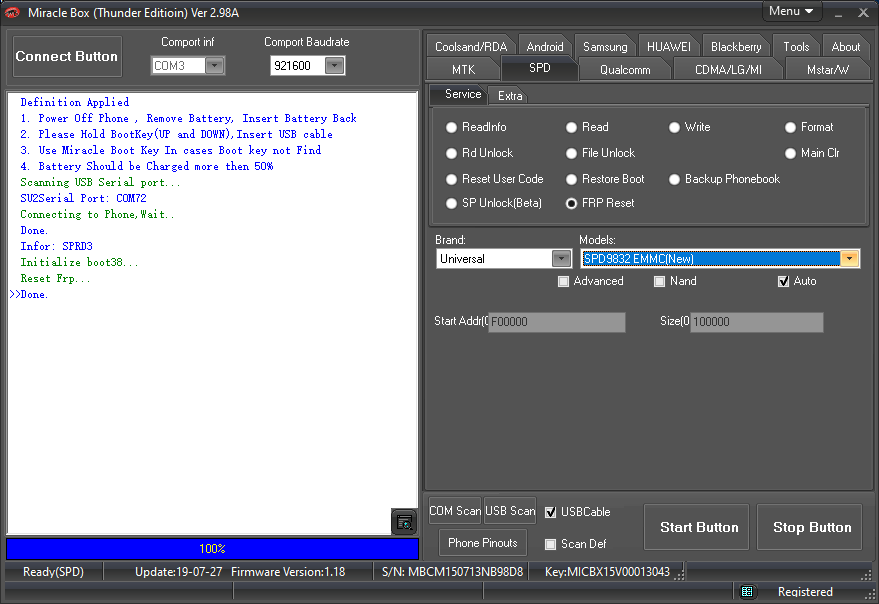Select the Read radio option
The image size is (879, 604).
tap(571, 127)
